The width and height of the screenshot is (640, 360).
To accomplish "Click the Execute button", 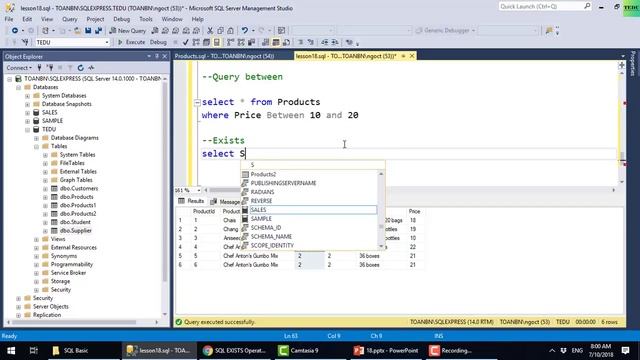I will point(131,42).
